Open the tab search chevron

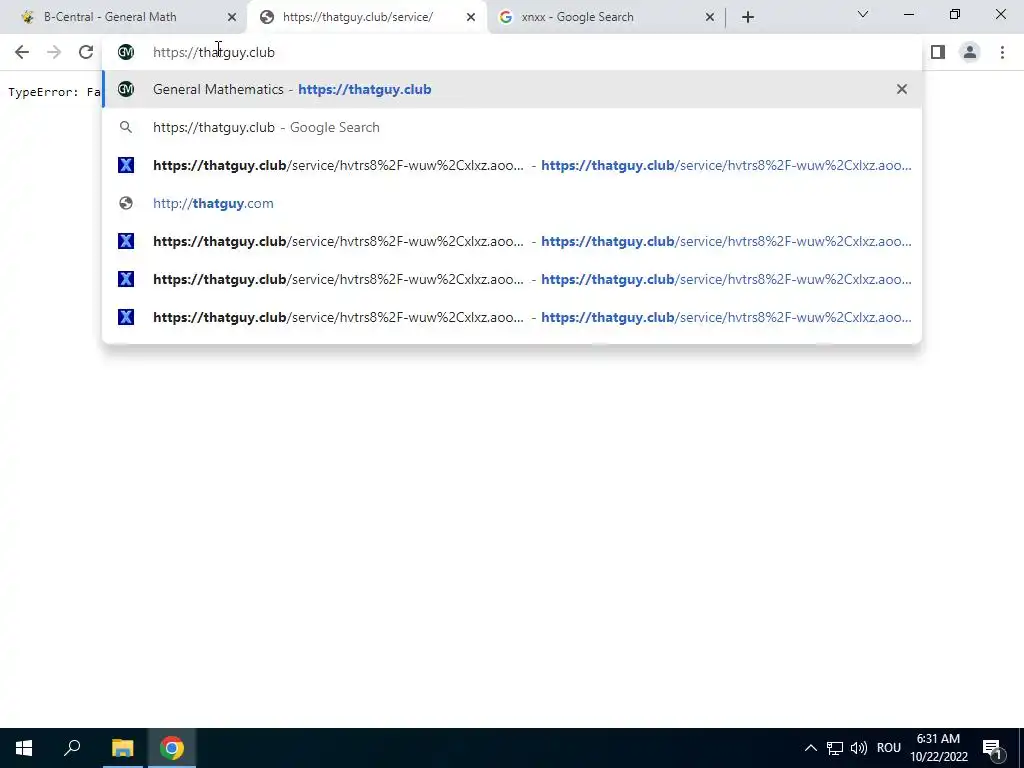click(863, 14)
